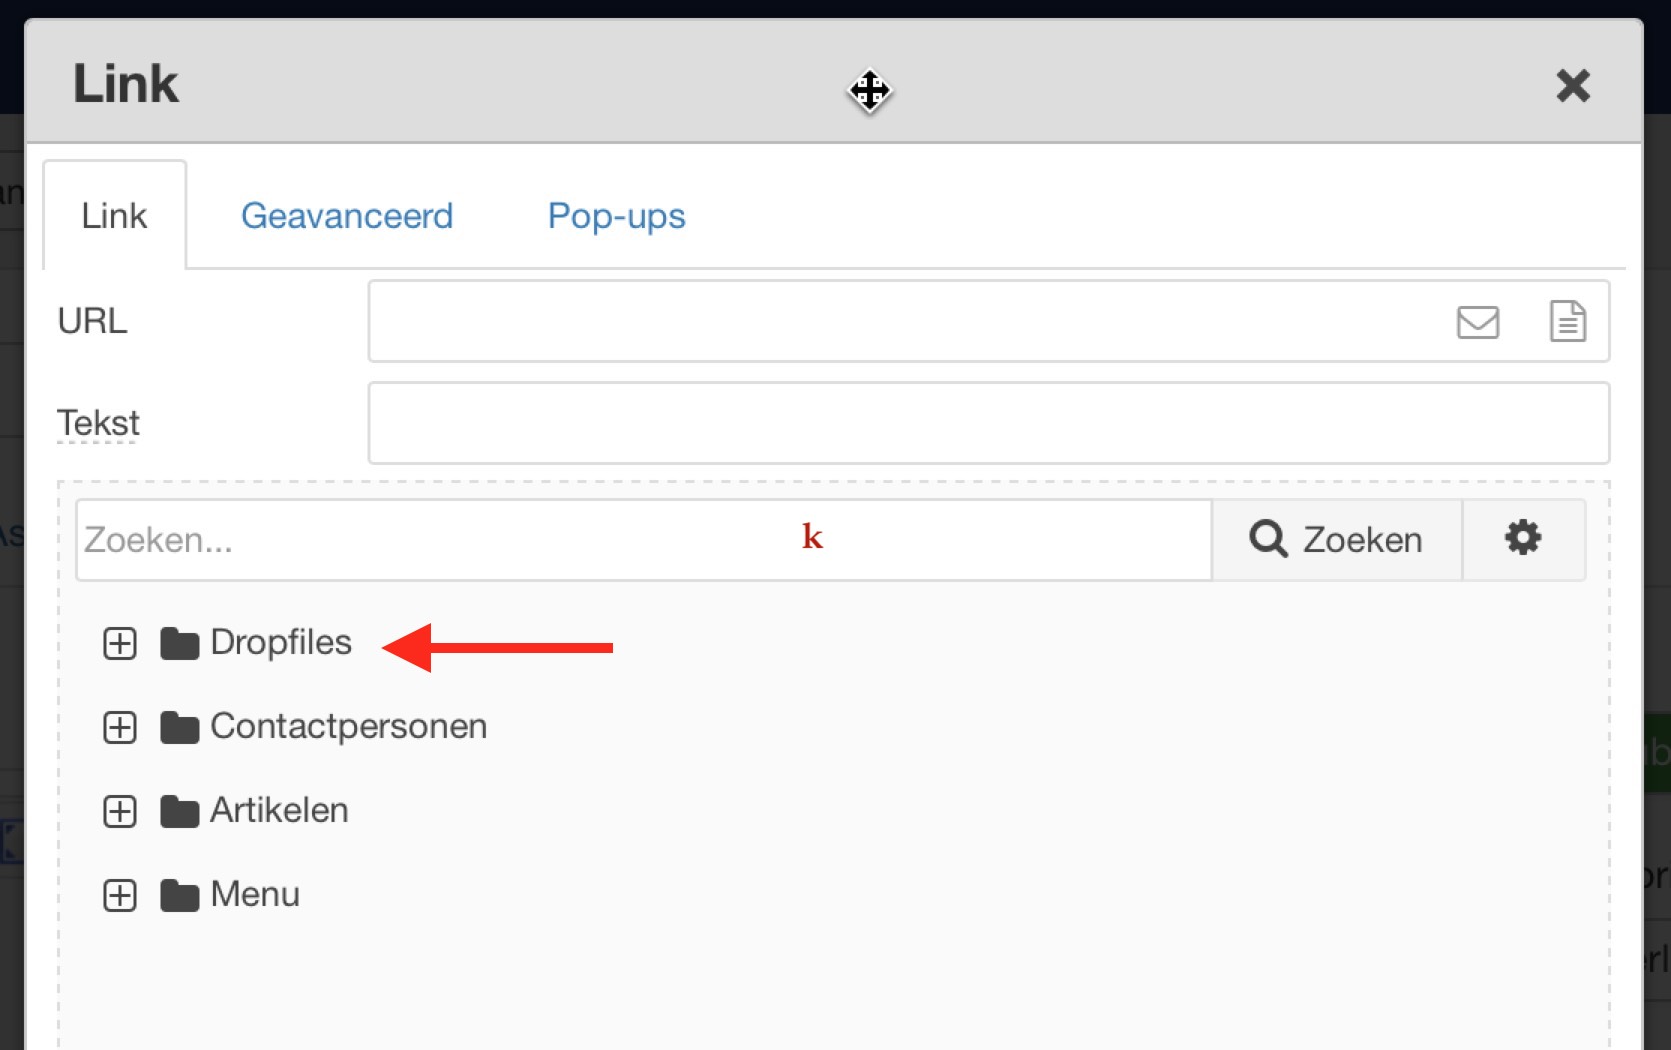Expand the Menu tree node

(x=120, y=895)
